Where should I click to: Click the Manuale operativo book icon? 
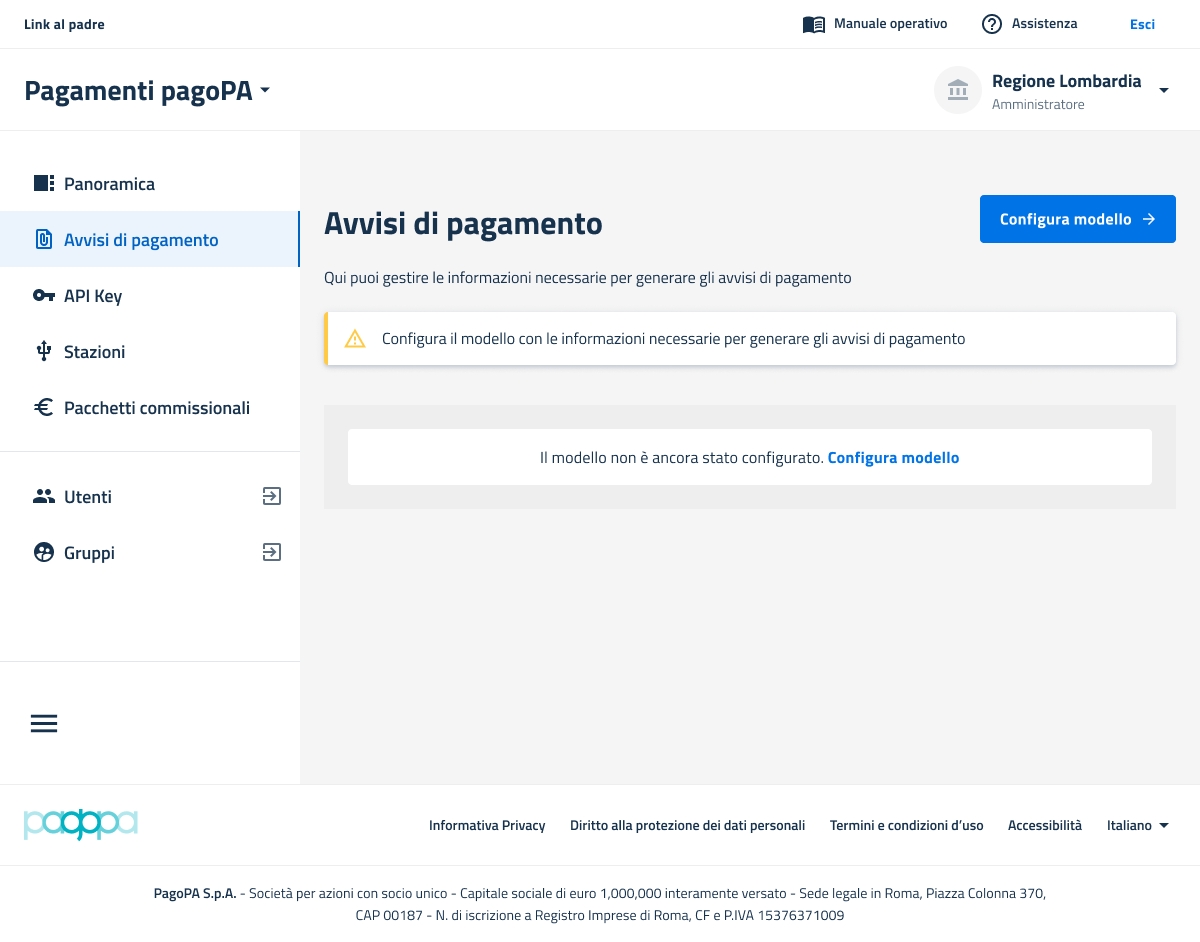(x=814, y=24)
